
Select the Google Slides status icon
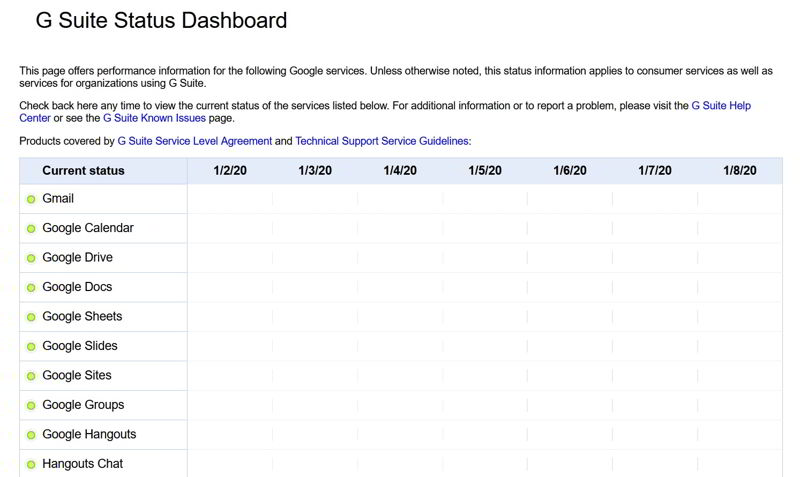coord(31,347)
